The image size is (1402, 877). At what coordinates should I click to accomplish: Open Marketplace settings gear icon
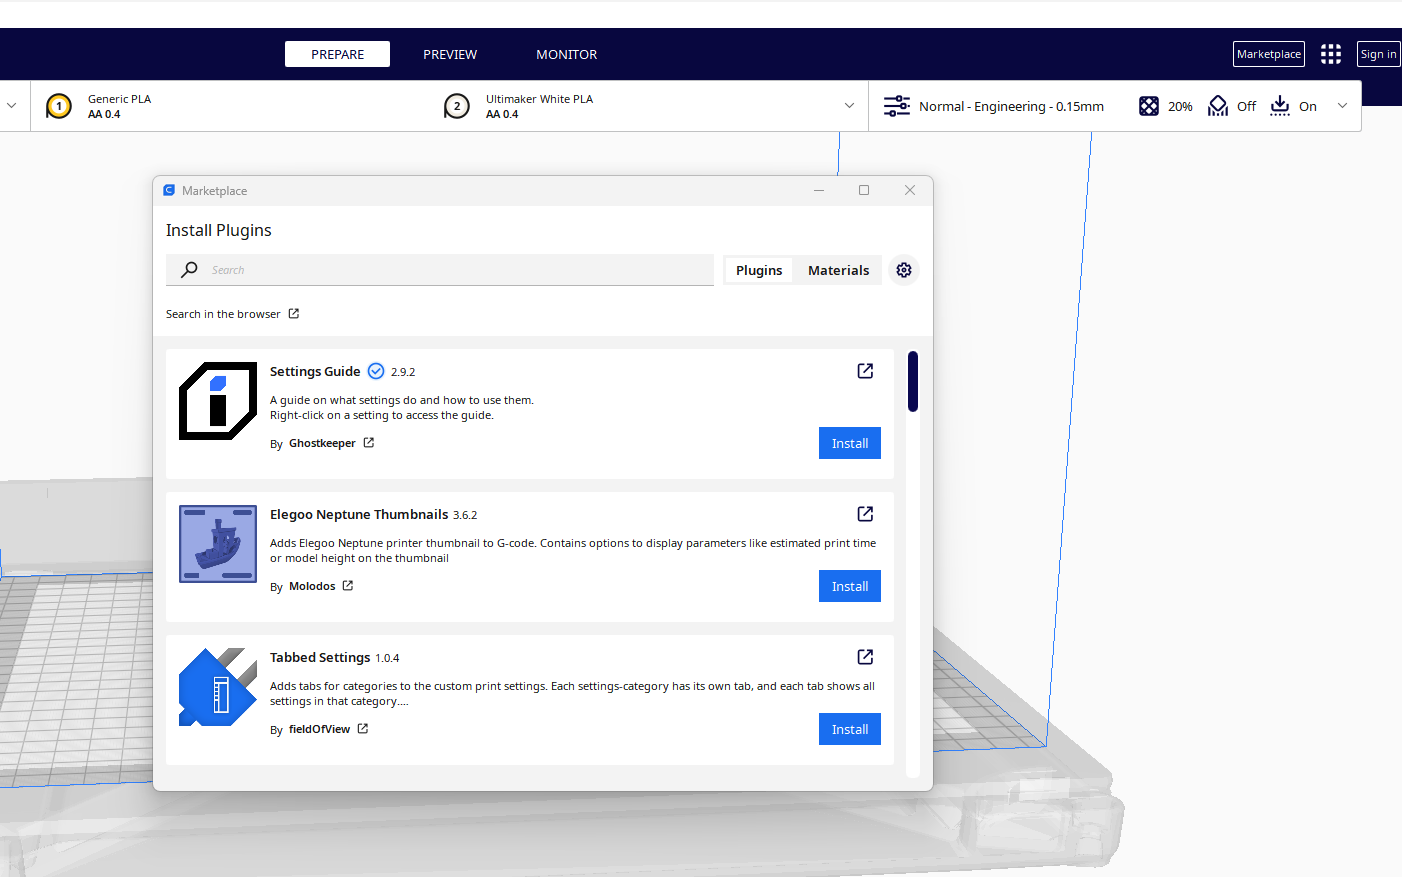[x=904, y=270]
